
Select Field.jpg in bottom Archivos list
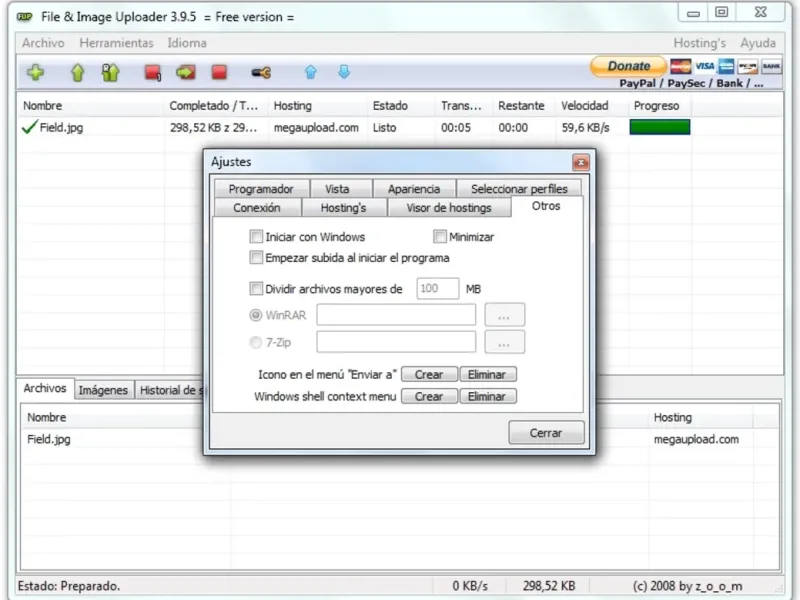pos(49,439)
